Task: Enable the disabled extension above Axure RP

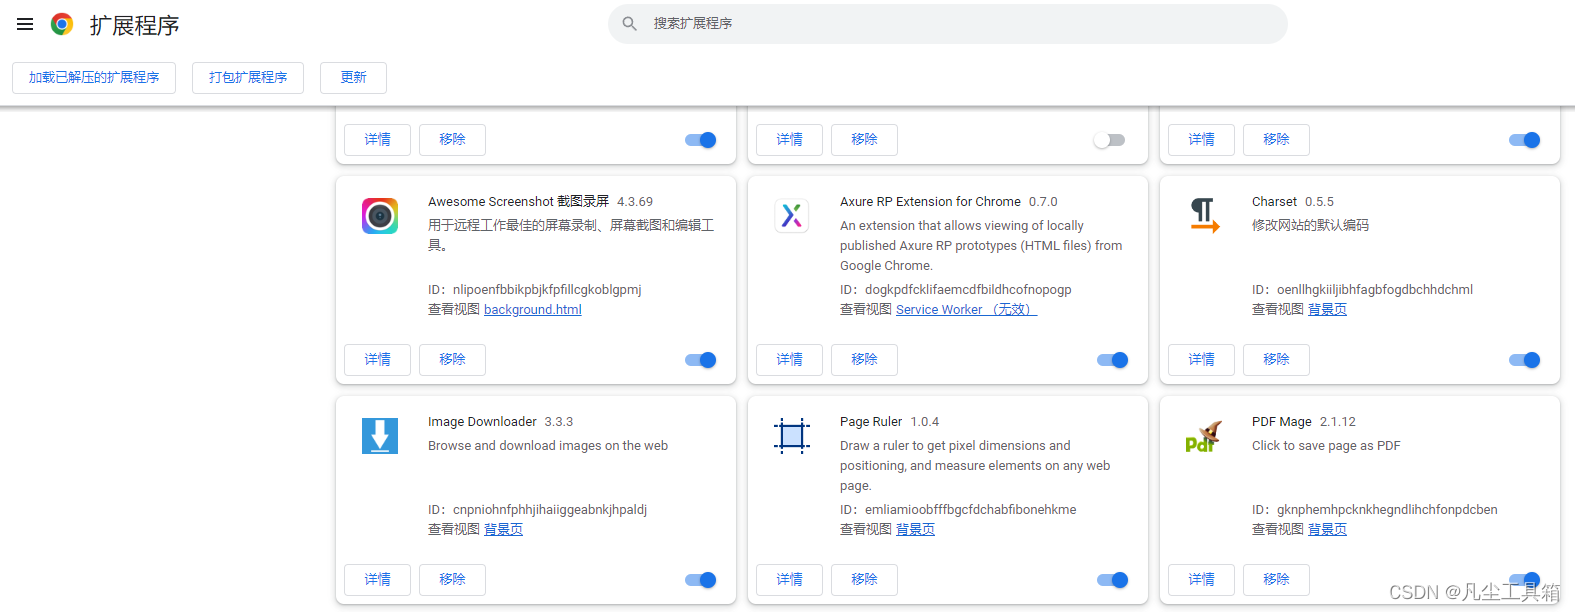Action: 1109,140
